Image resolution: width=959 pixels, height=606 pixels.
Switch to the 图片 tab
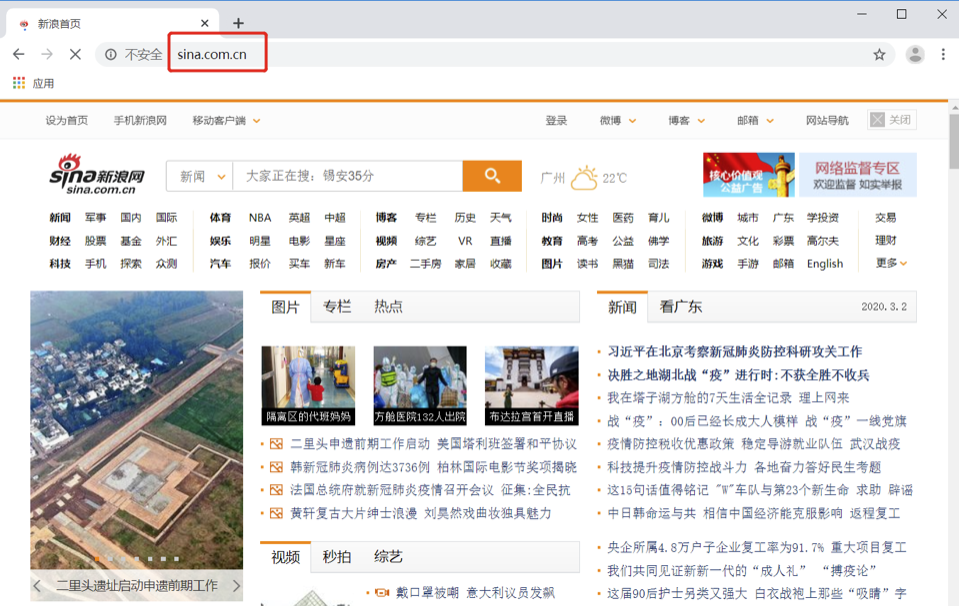tap(286, 307)
